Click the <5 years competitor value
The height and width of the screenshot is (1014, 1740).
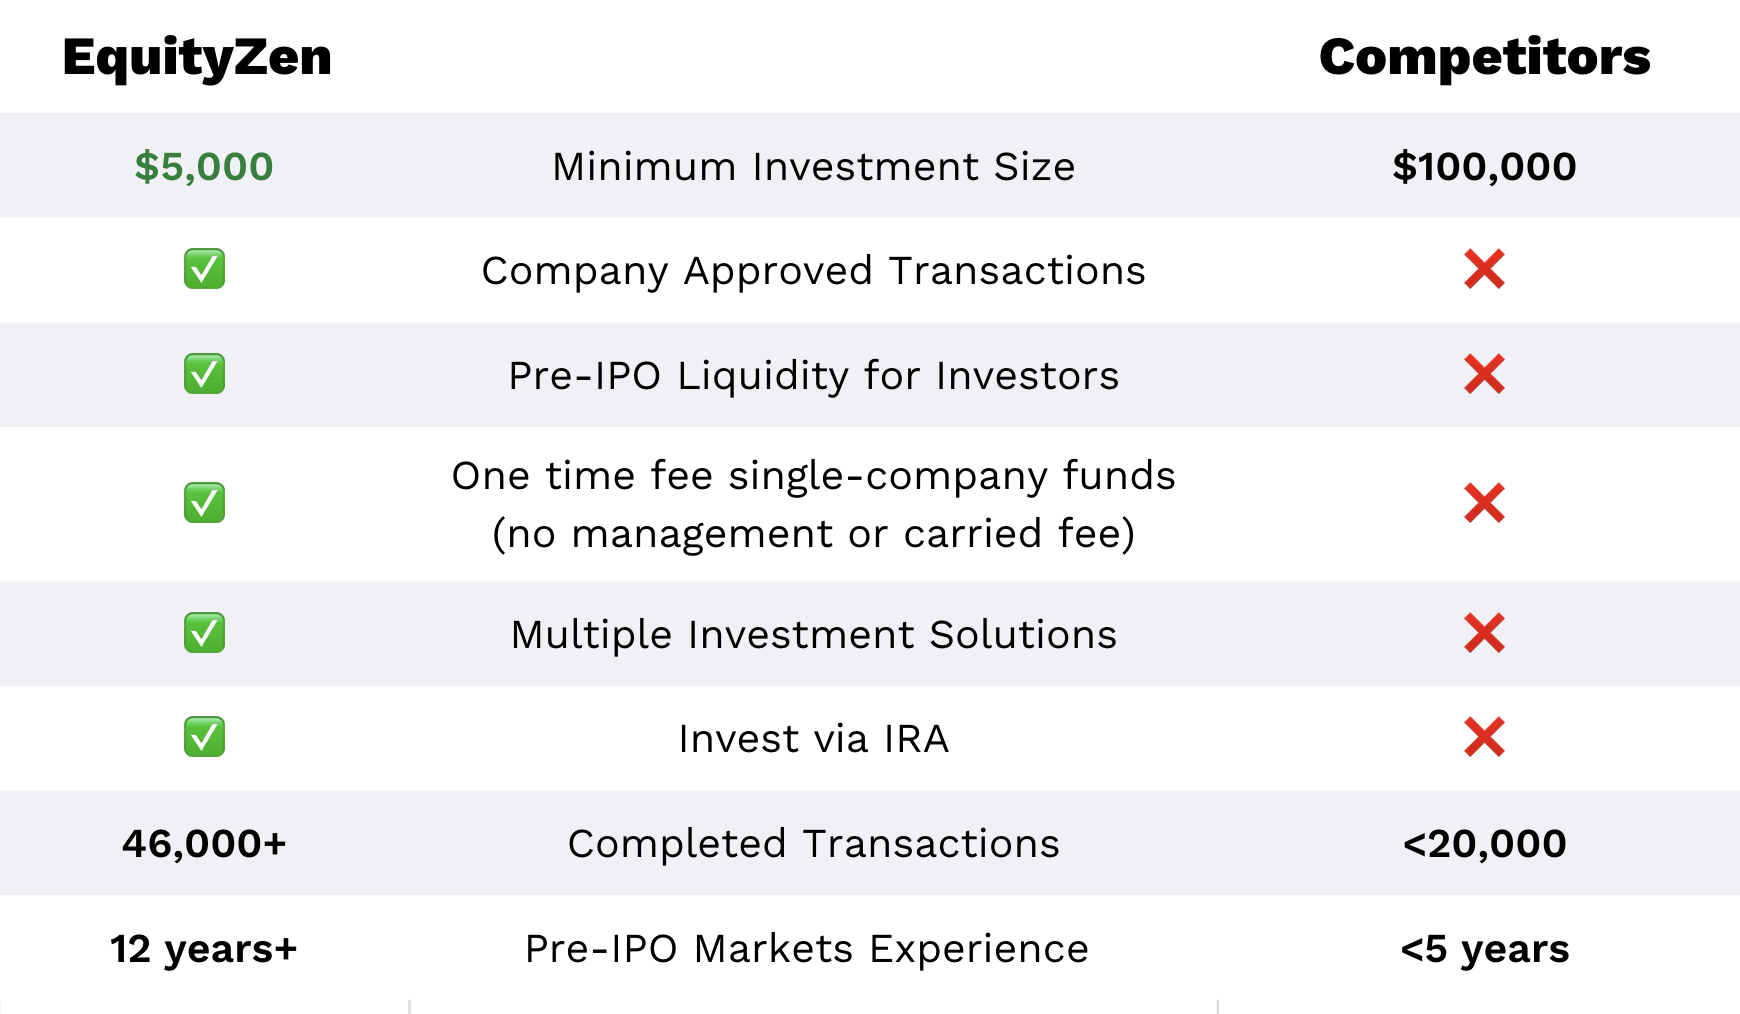[1485, 949]
